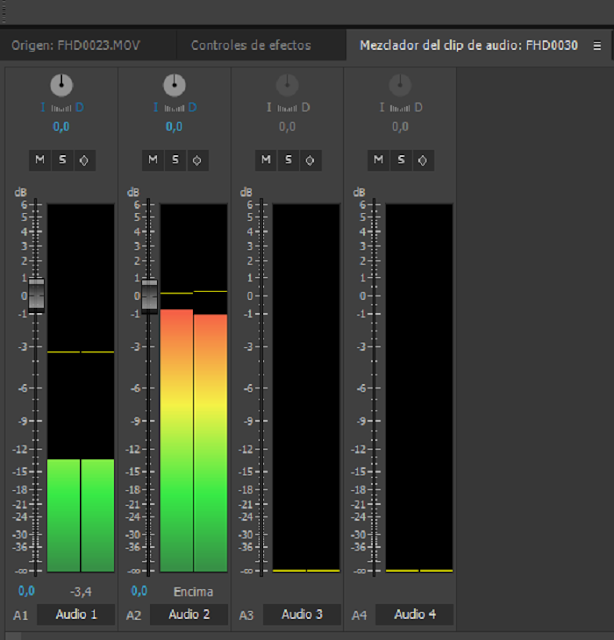
Task: Click the Audio 1 pan value 0,0
Action: 61,127
